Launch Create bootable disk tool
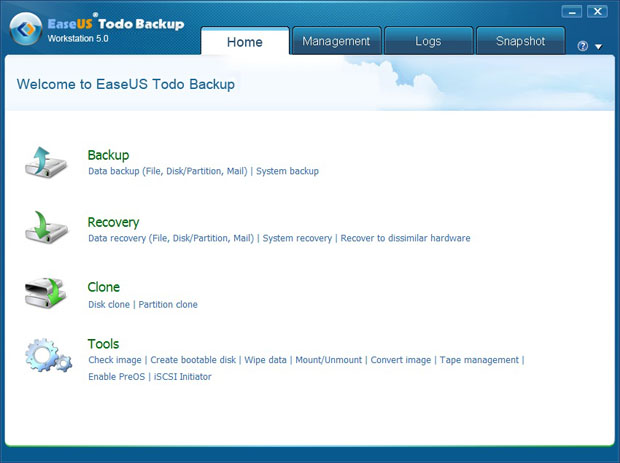Viewport: 620px width, 463px height. (194, 360)
